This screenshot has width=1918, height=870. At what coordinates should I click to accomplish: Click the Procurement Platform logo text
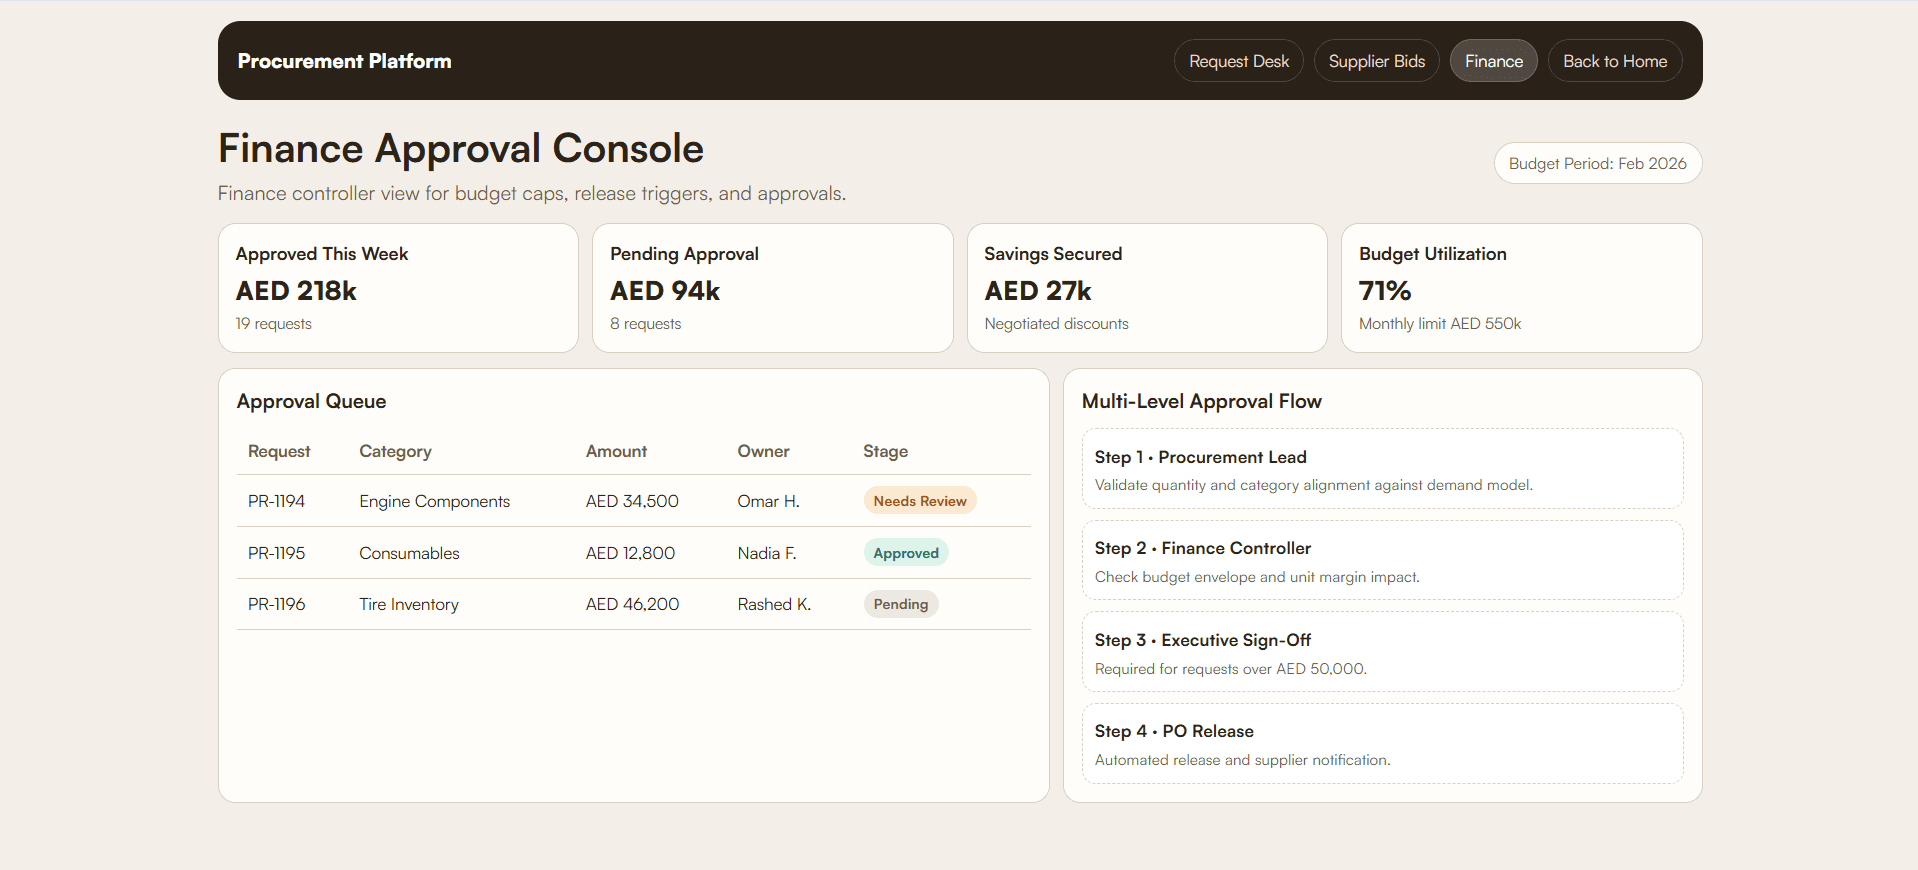[x=344, y=61]
